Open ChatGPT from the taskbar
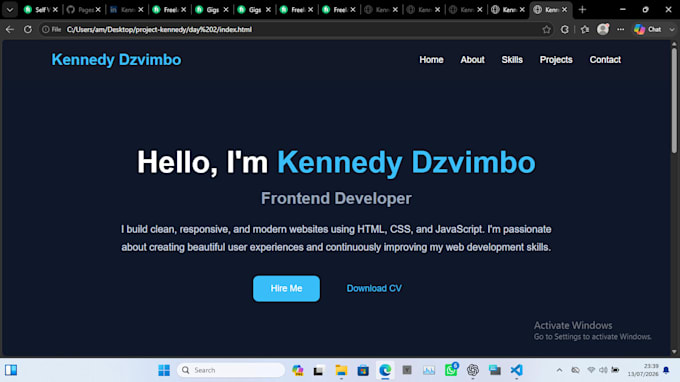This screenshot has height=382, width=680. point(473,370)
